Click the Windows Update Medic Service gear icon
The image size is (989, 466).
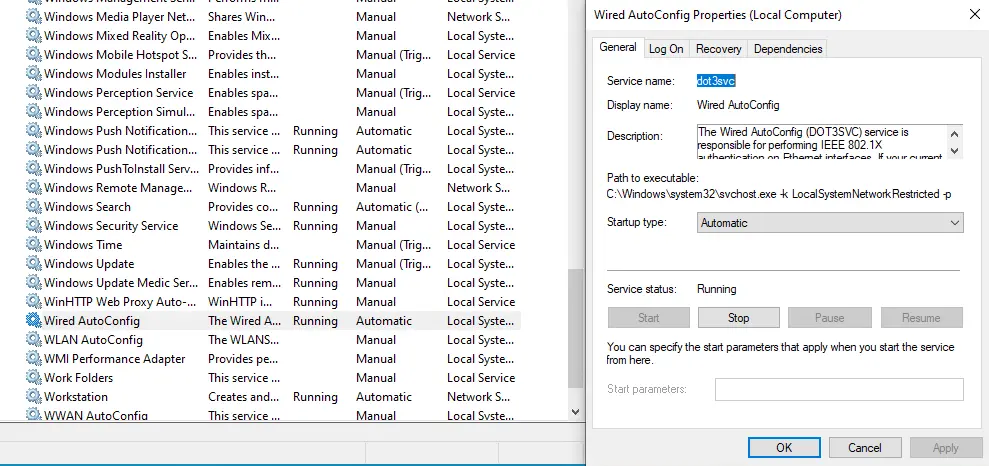[x=33, y=283]
